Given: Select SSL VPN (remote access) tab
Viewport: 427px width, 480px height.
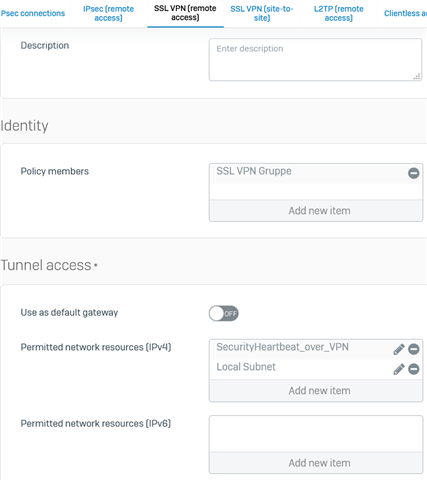Looking at the screenshot, I should [185, 13].
